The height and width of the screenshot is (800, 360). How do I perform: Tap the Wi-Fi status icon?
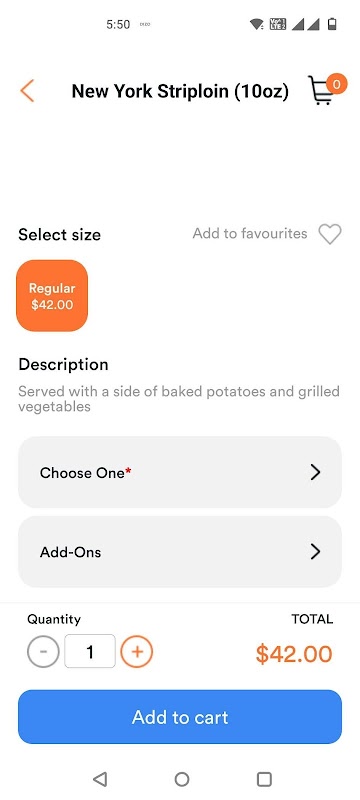point(256,24)
